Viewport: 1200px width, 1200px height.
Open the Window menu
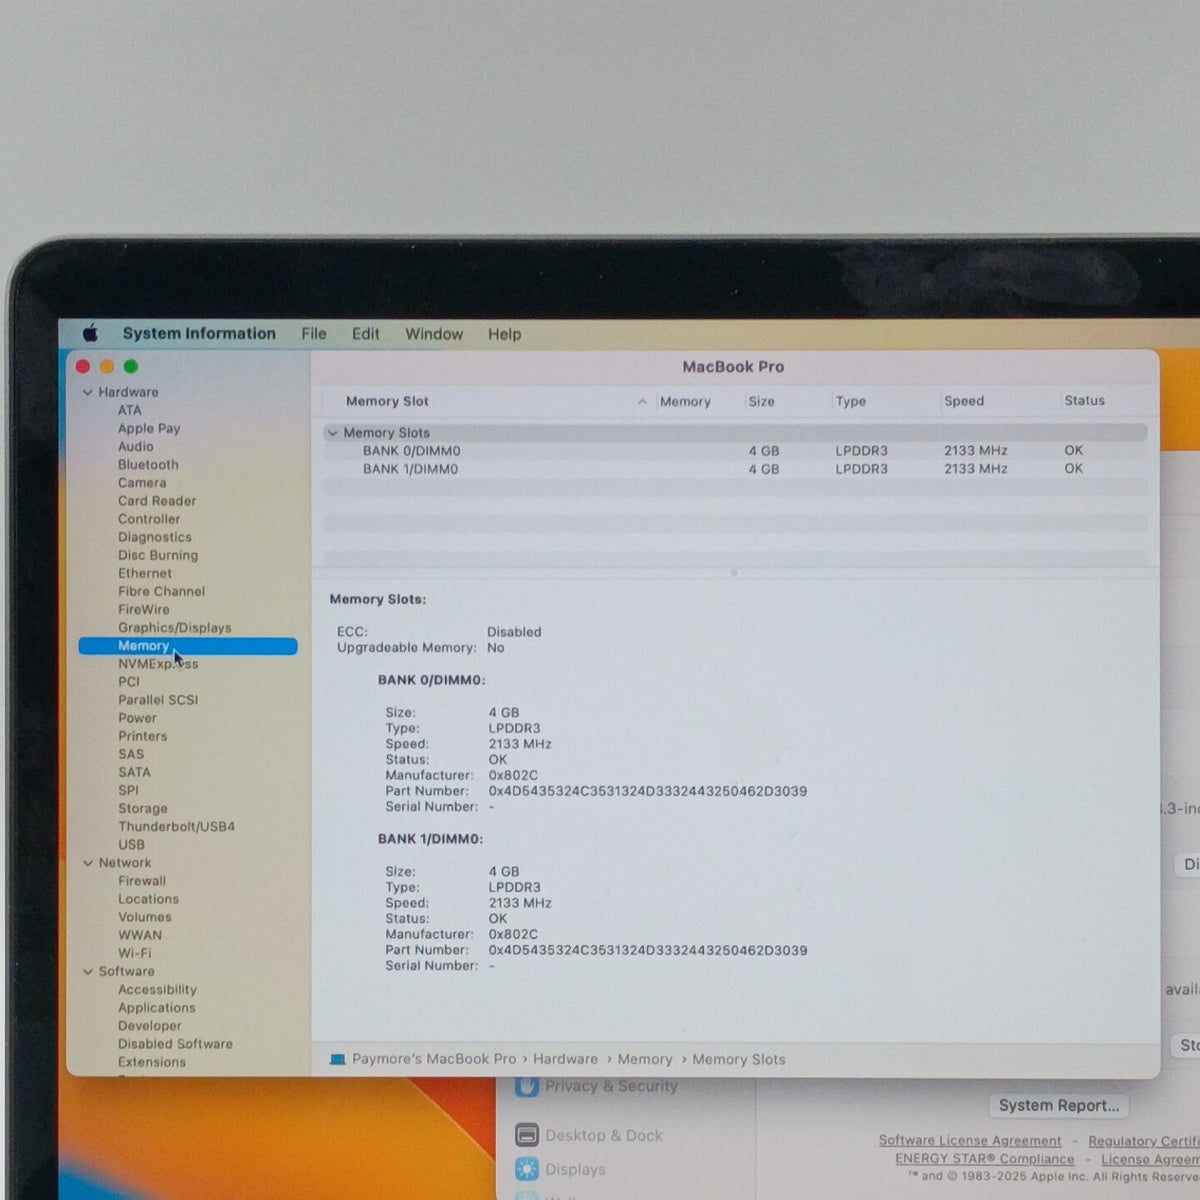coord(434,334)
